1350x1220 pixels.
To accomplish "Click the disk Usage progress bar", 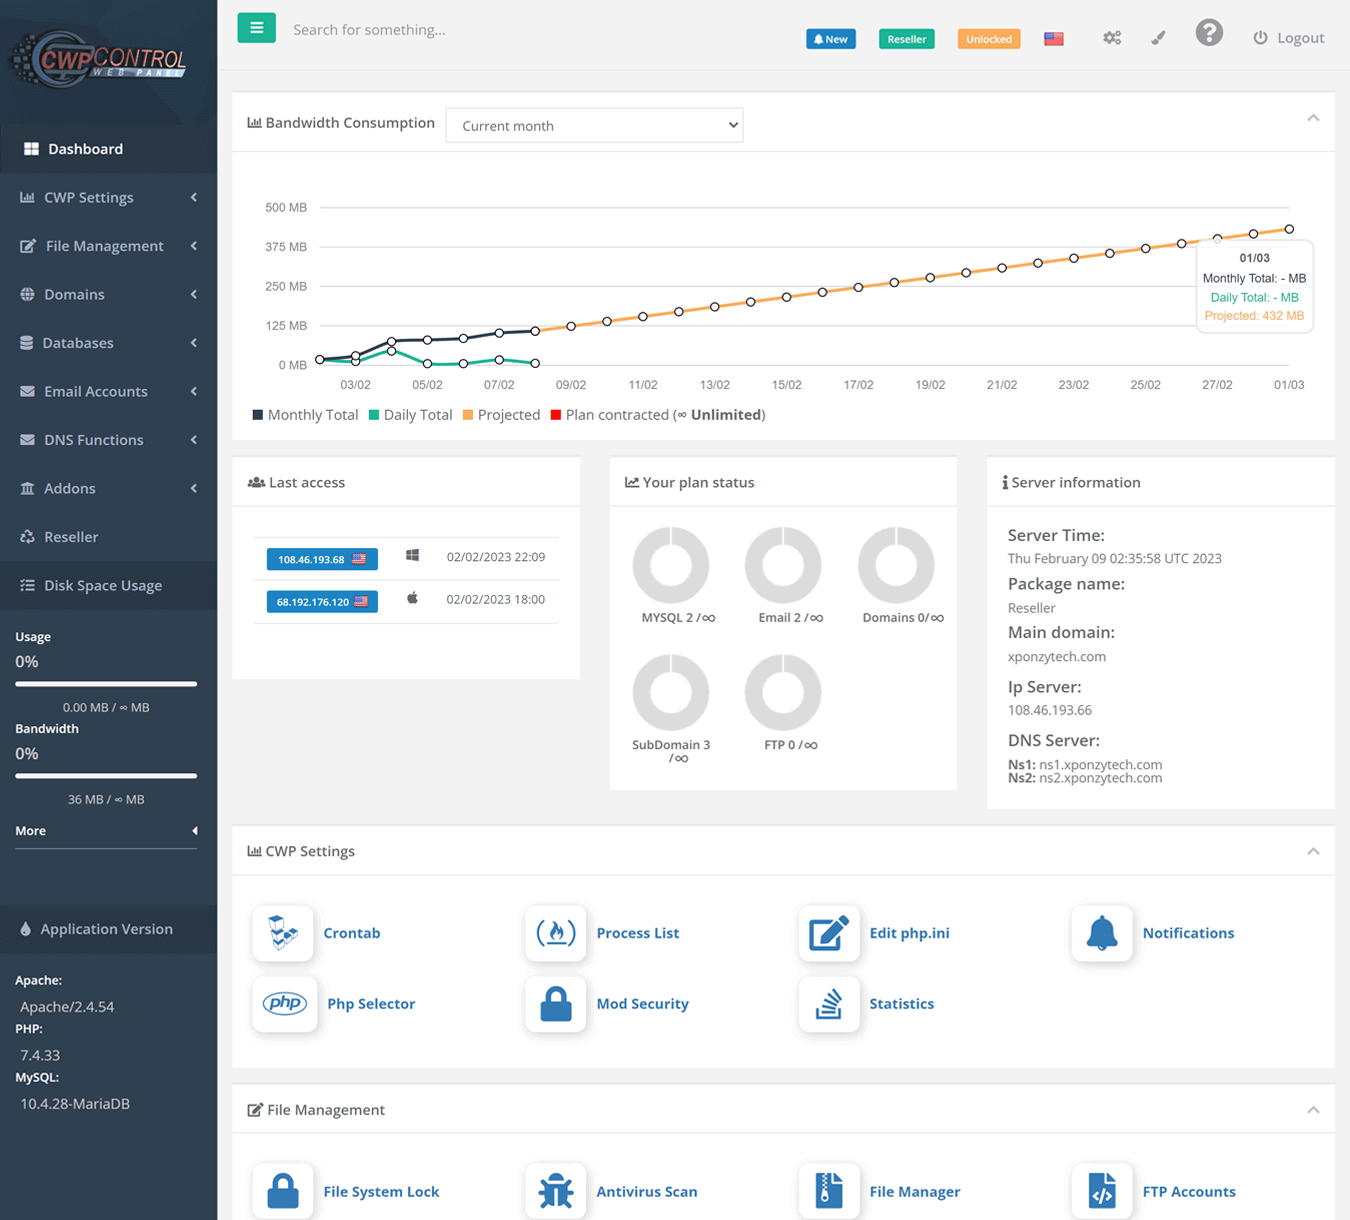I will [106, 684].
